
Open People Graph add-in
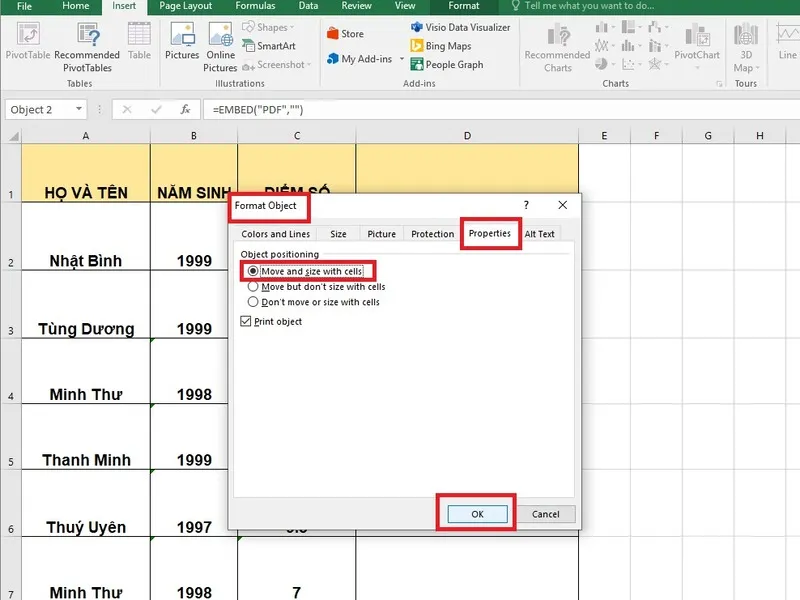coord(447,65)
